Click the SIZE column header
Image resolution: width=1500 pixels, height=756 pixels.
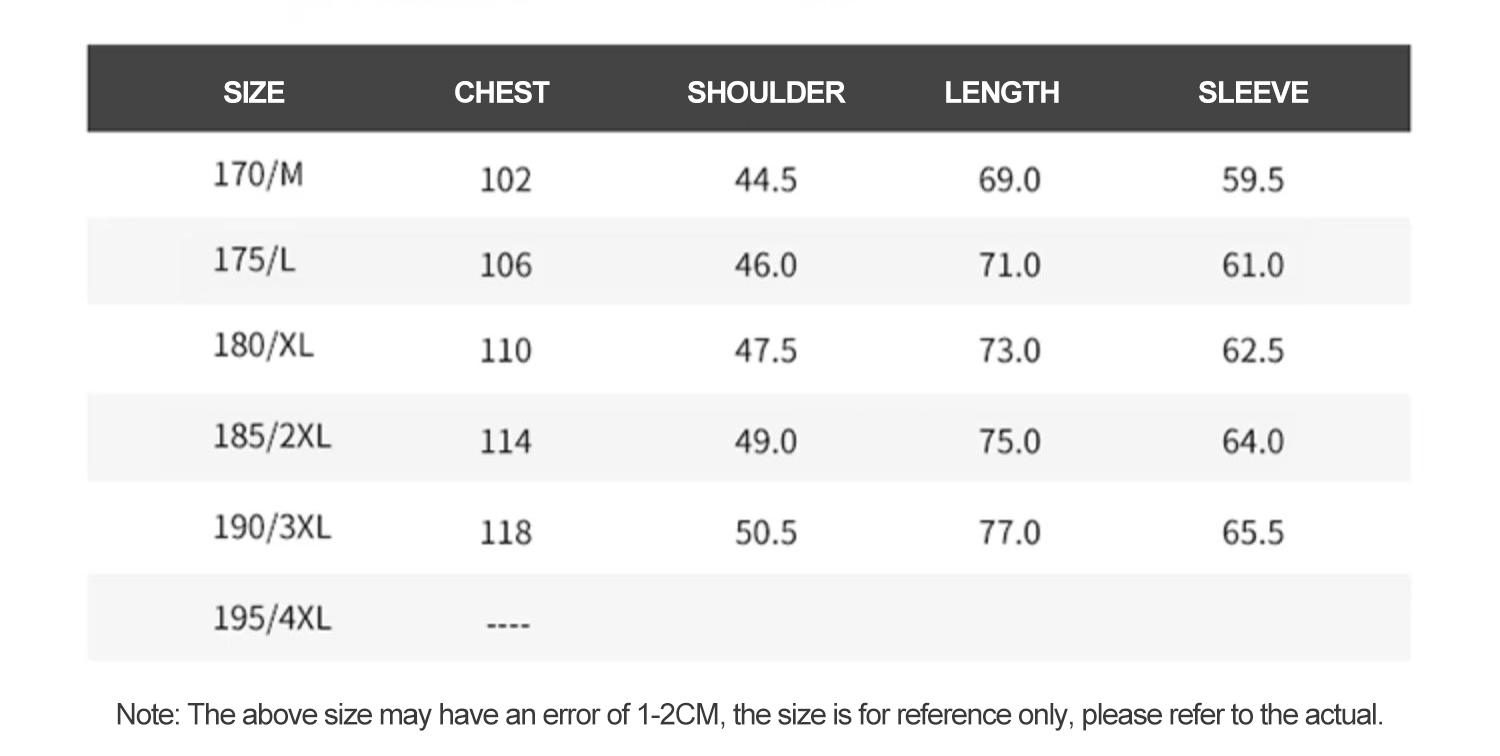point(254,92)
